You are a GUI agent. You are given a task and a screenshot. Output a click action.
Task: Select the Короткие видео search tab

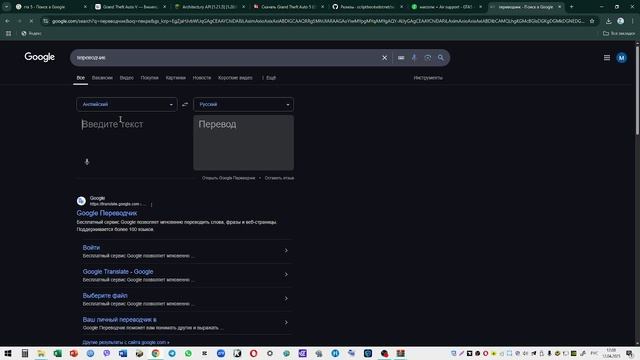(235, 78)
